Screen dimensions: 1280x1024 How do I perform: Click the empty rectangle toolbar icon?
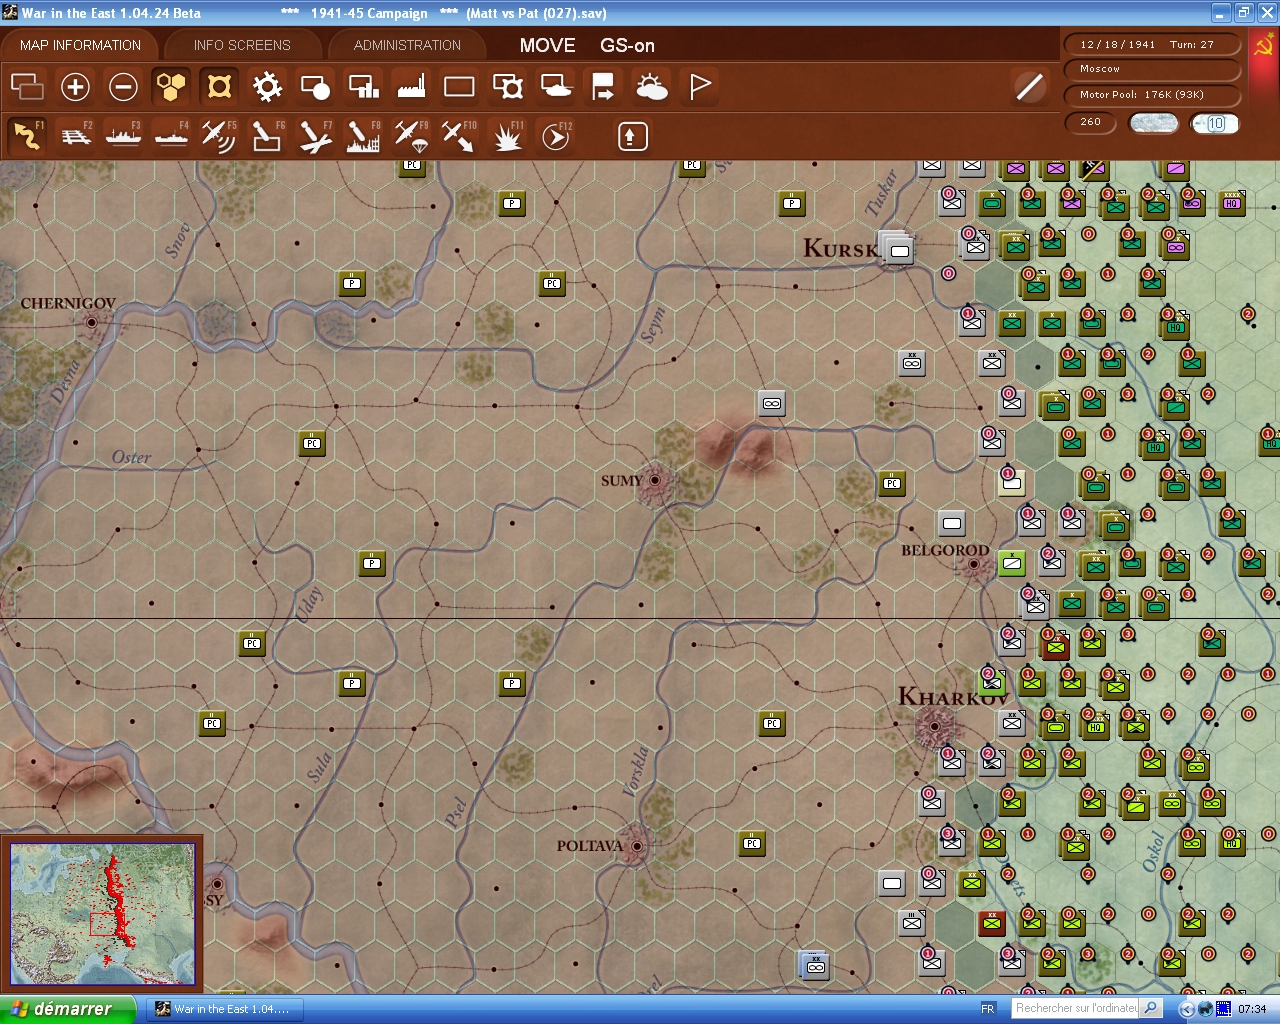459,87
